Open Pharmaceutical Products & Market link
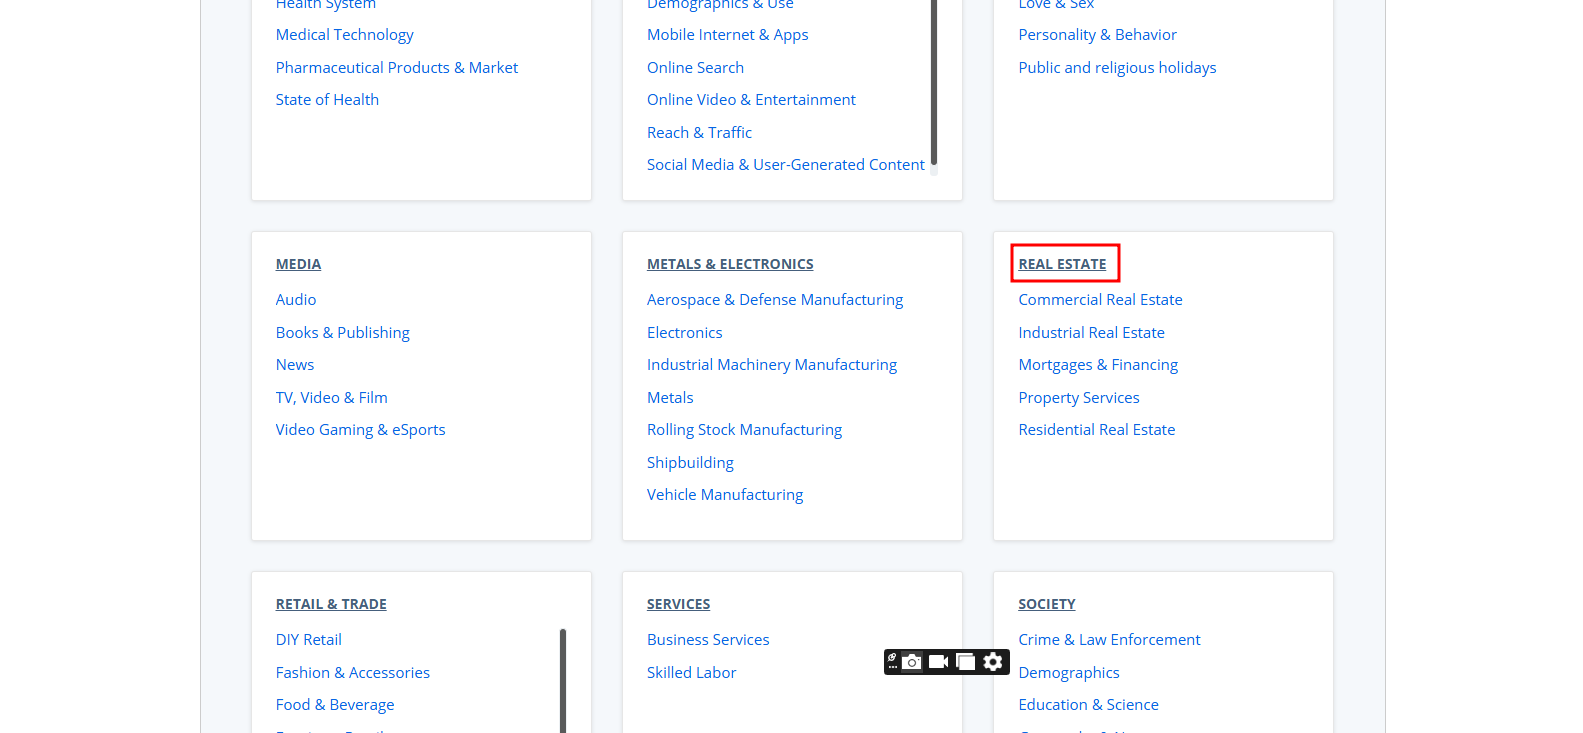 [396, 68]
